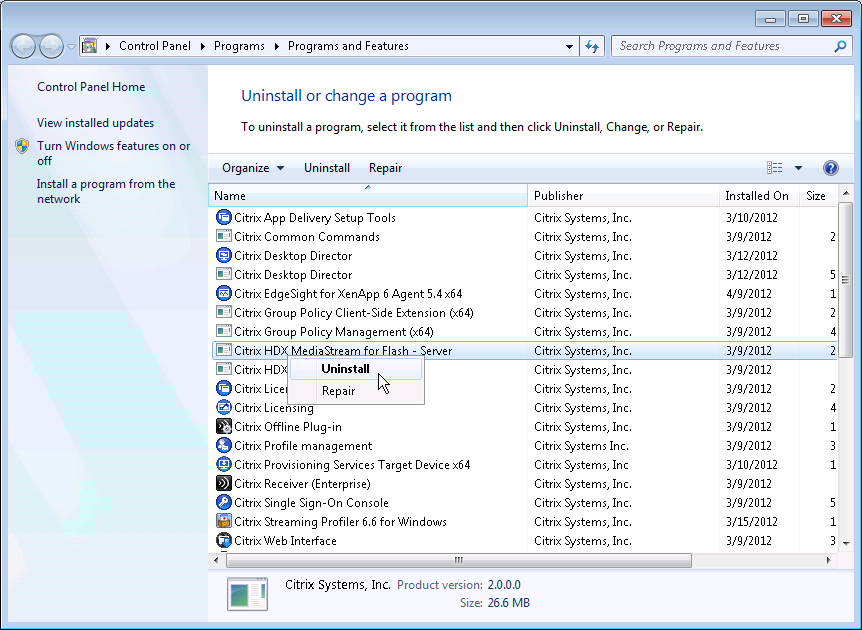Click the Citrix Systems Inc. publisher of Profile management

(x=581, y=446)
